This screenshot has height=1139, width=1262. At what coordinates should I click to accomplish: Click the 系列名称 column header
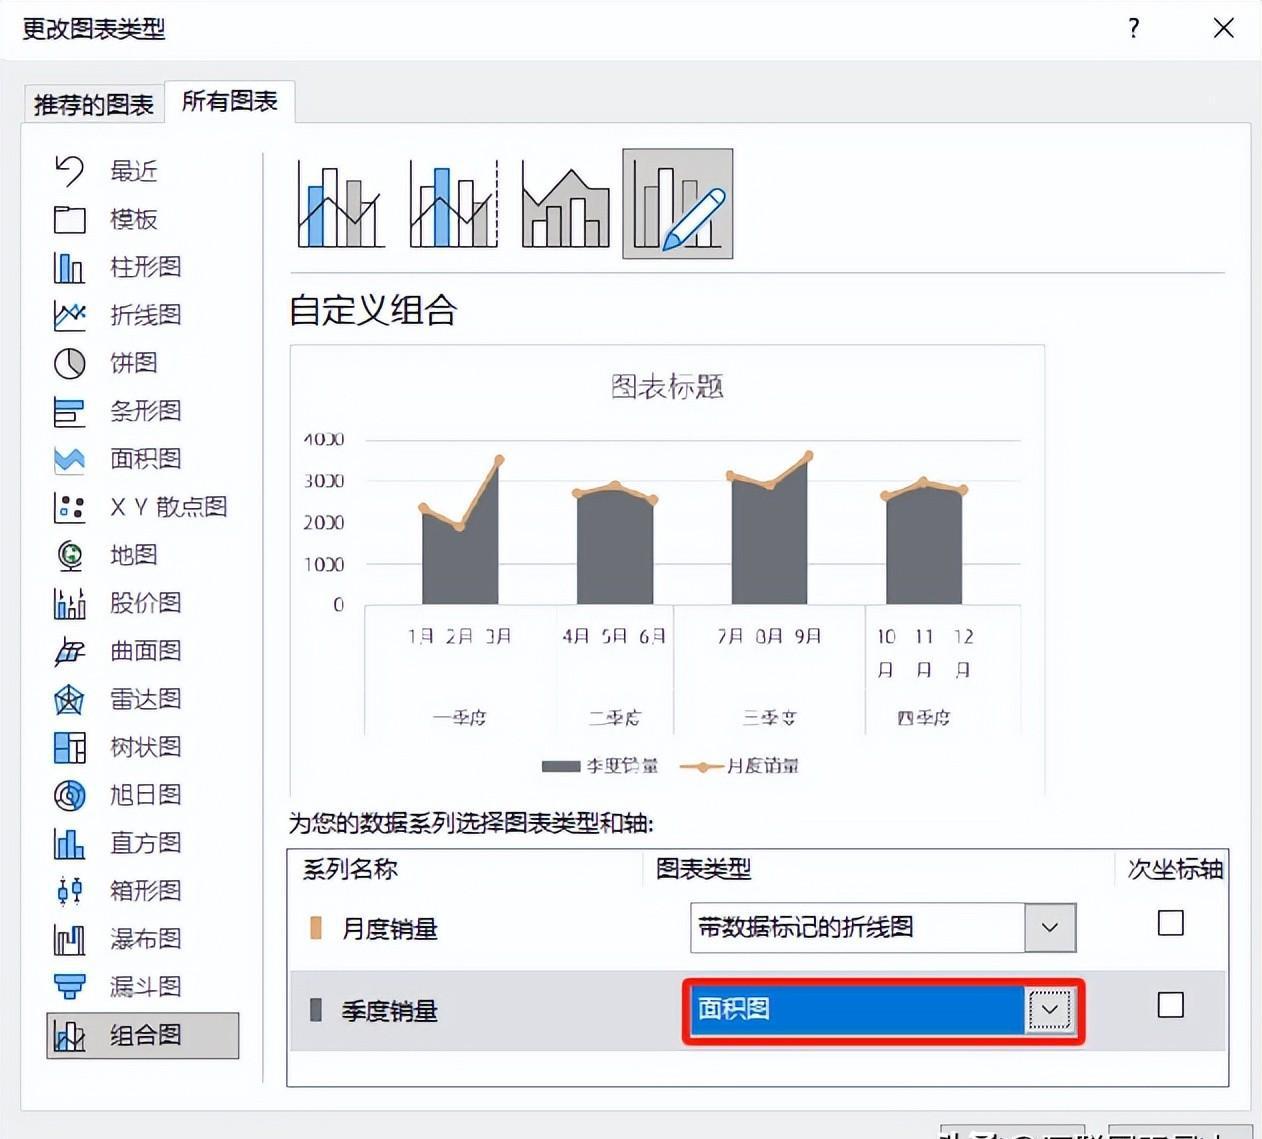350,869
